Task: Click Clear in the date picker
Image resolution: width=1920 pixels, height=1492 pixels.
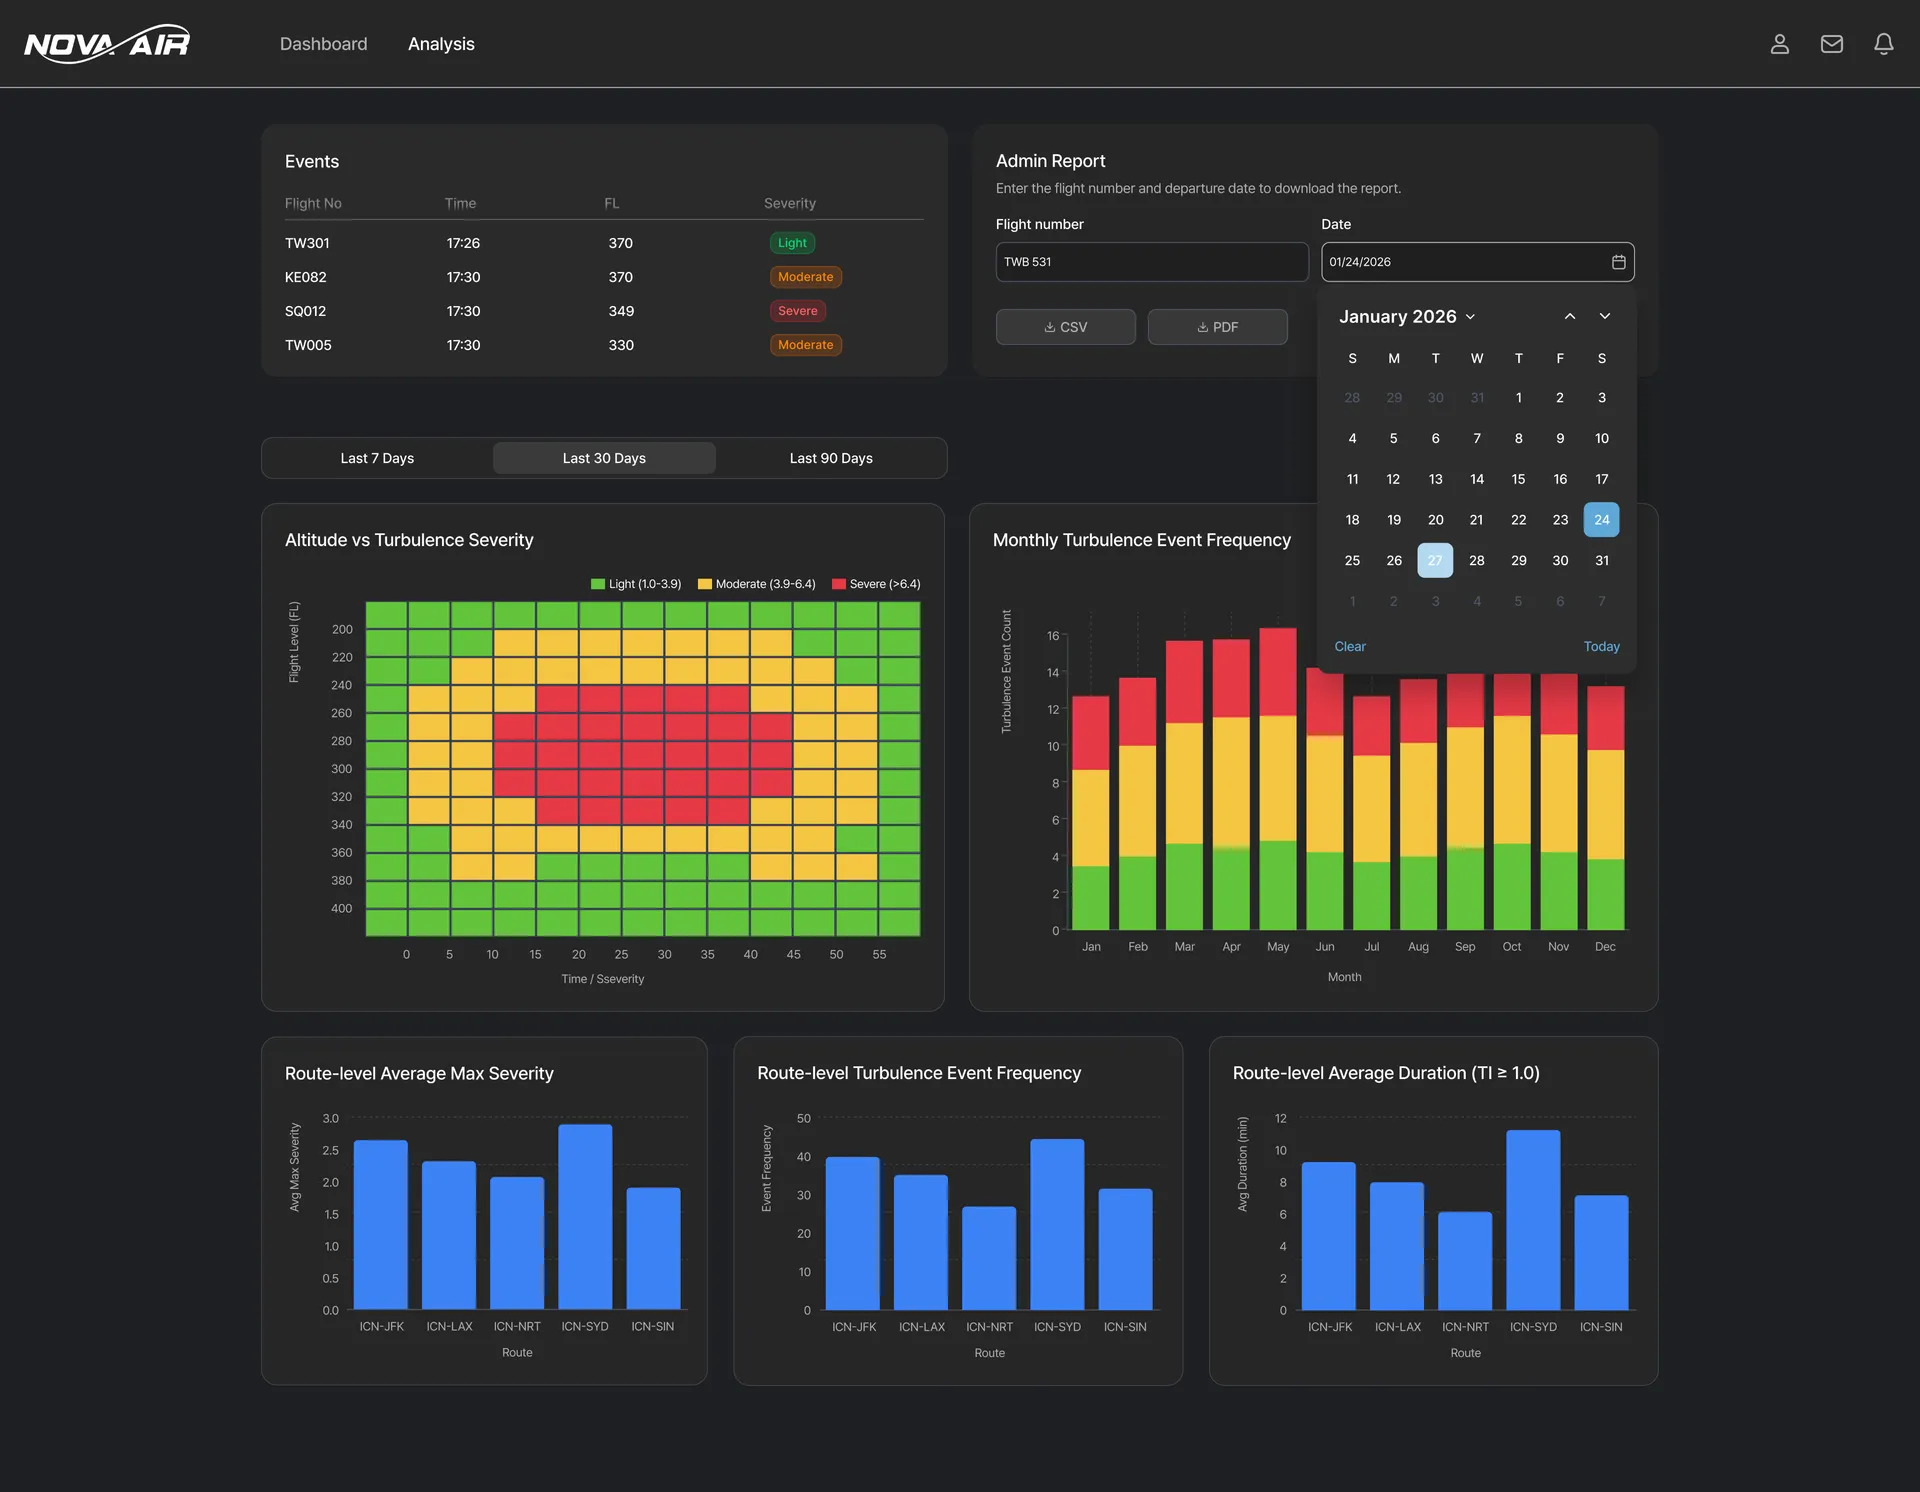Action: pyautogui.click(x=1349, y=647)
